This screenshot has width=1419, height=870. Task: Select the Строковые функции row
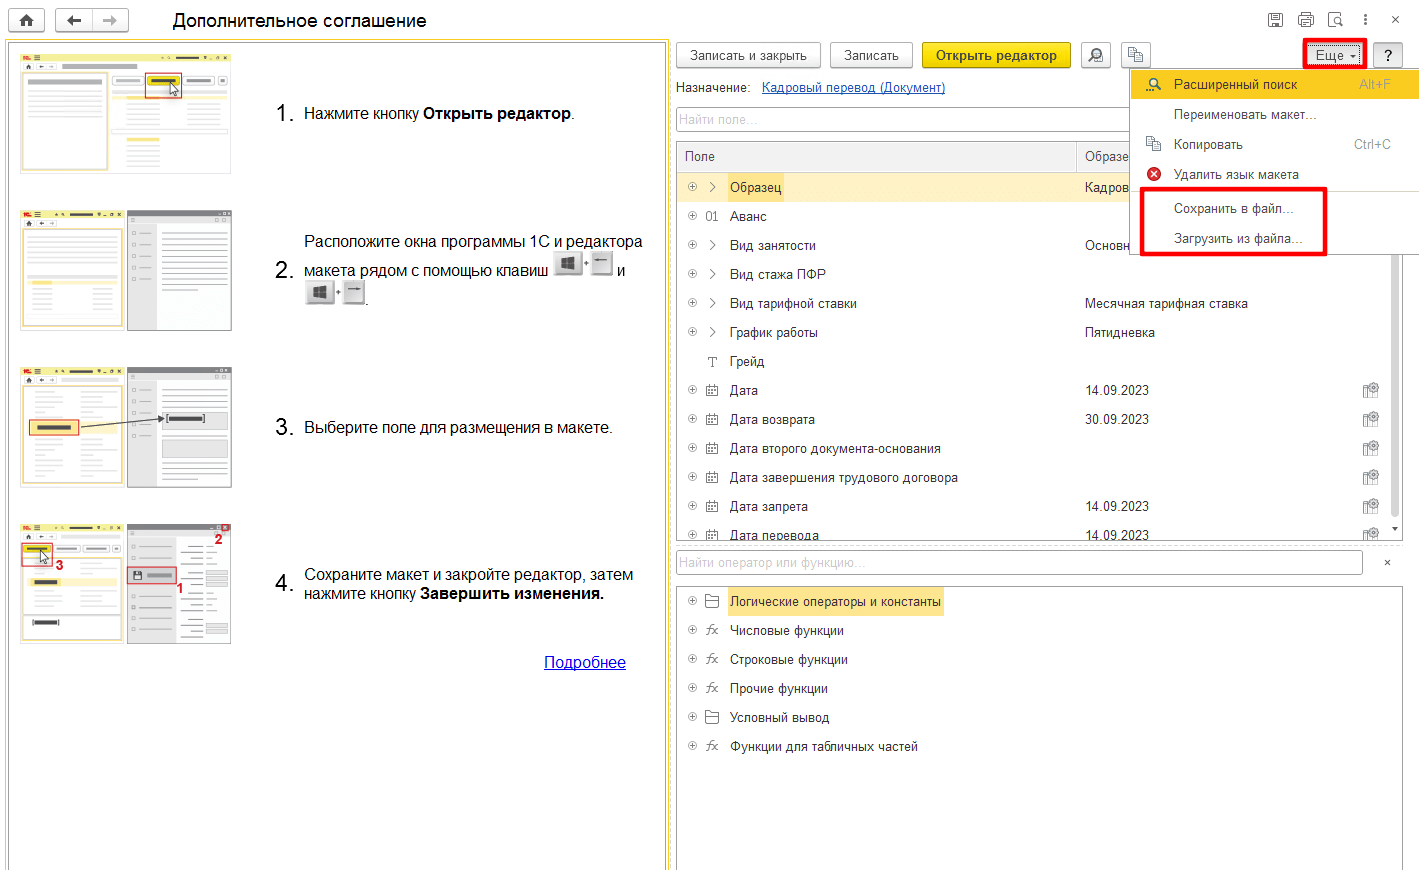pyautogui.click(x=1040, y=659)
